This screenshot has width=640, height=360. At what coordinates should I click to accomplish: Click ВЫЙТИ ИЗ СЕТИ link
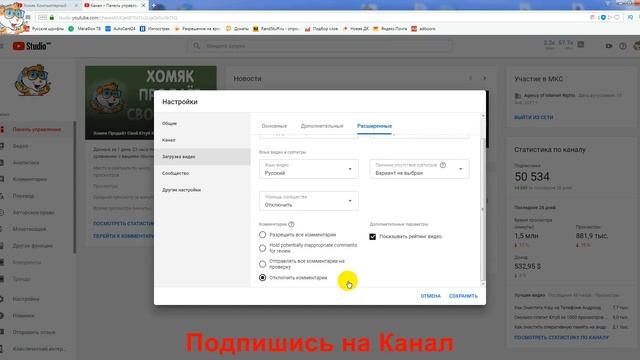pos(533,117)
